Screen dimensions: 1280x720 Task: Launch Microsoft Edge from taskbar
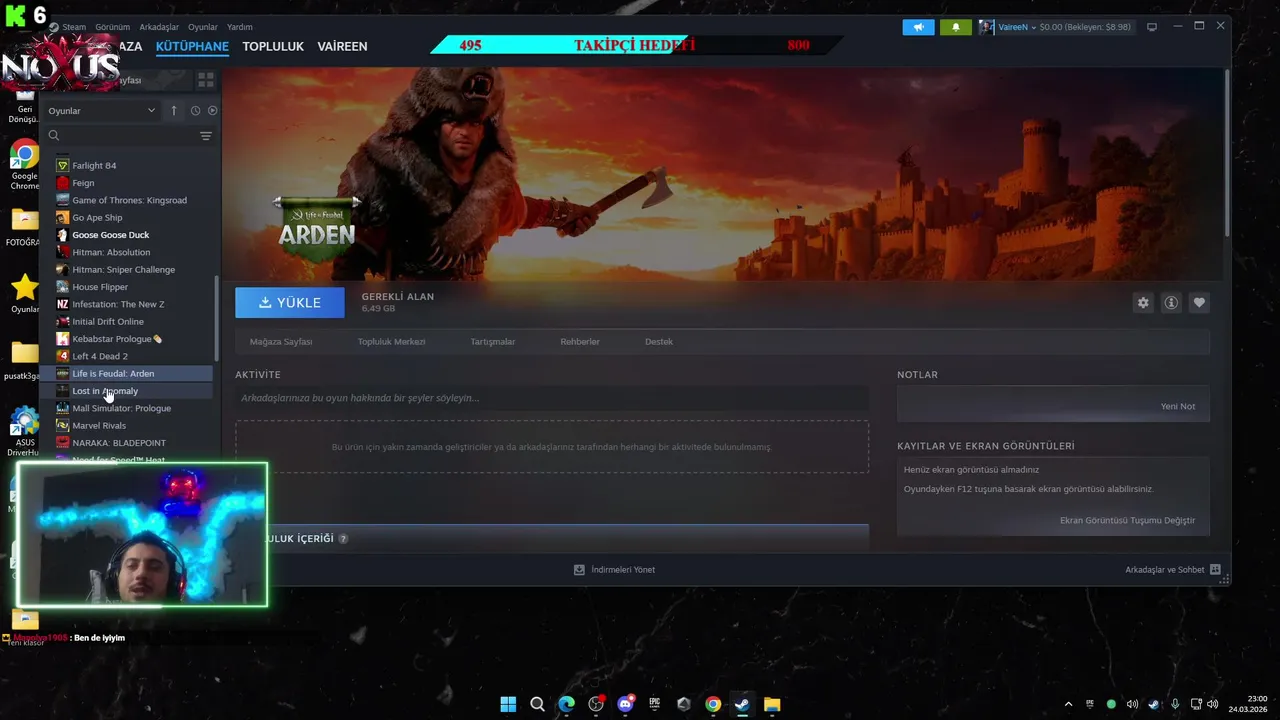tap(566, 704)
